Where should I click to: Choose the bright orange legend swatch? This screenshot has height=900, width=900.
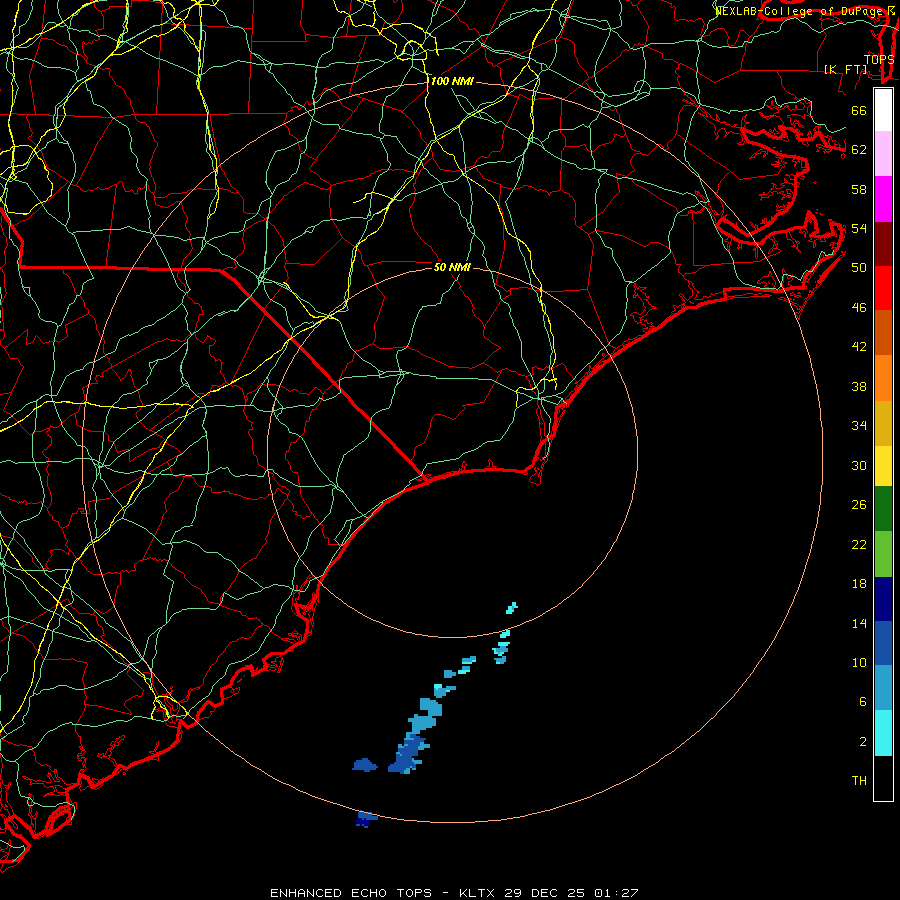pyautogui.click(x=883, y=378)
